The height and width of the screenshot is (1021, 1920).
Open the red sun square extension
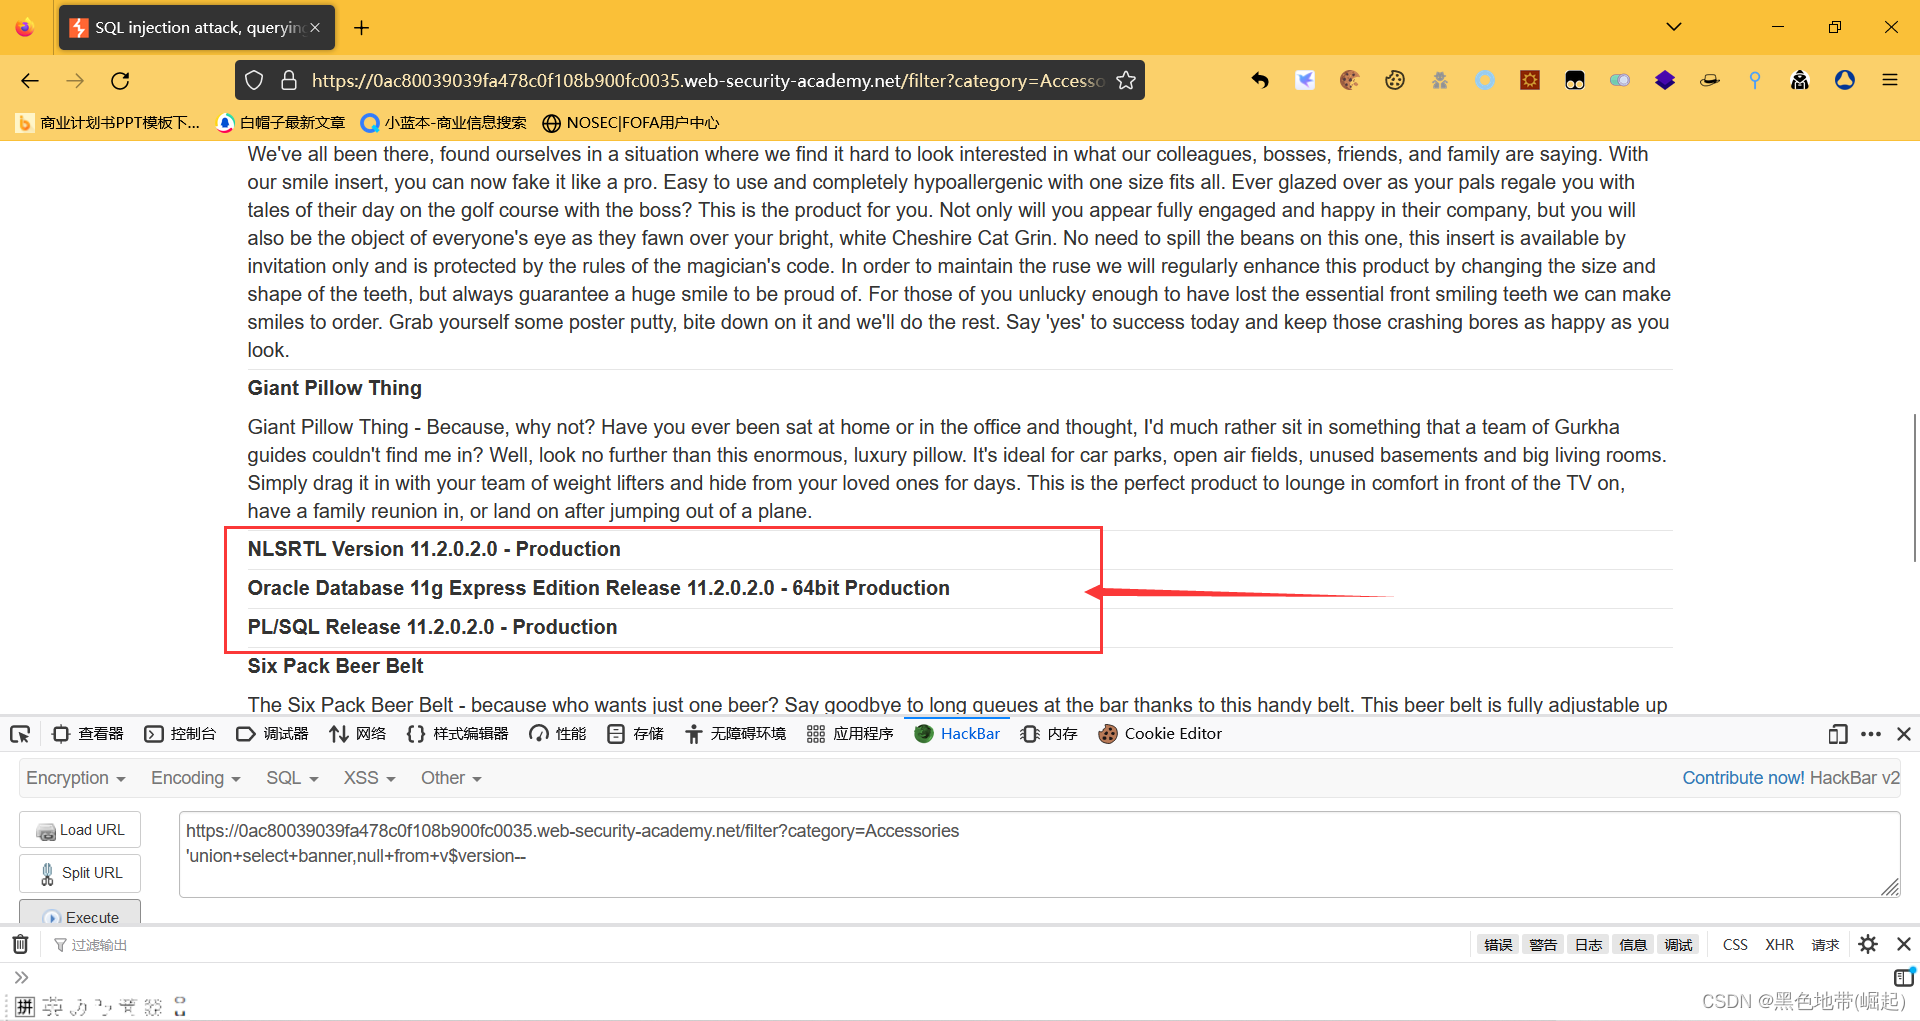coord(1530,81)
